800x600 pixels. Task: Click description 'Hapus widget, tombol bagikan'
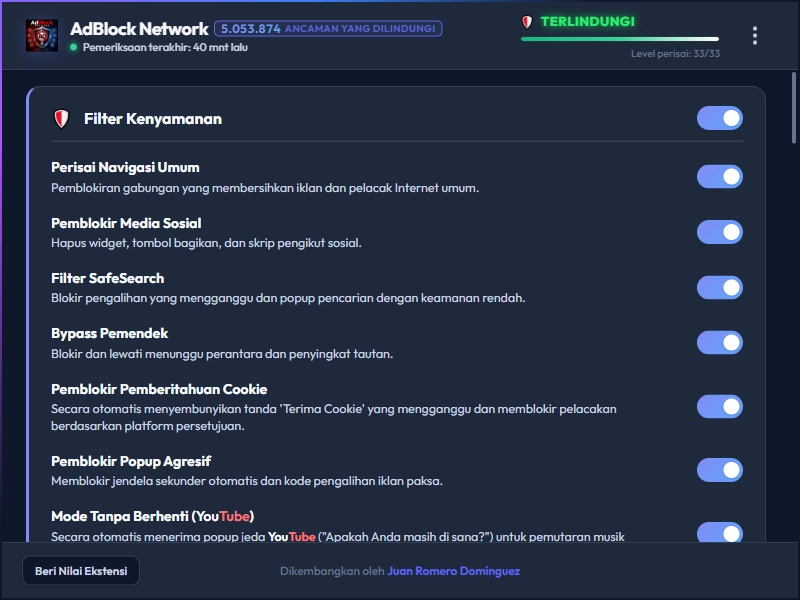(x=206, y=243)
